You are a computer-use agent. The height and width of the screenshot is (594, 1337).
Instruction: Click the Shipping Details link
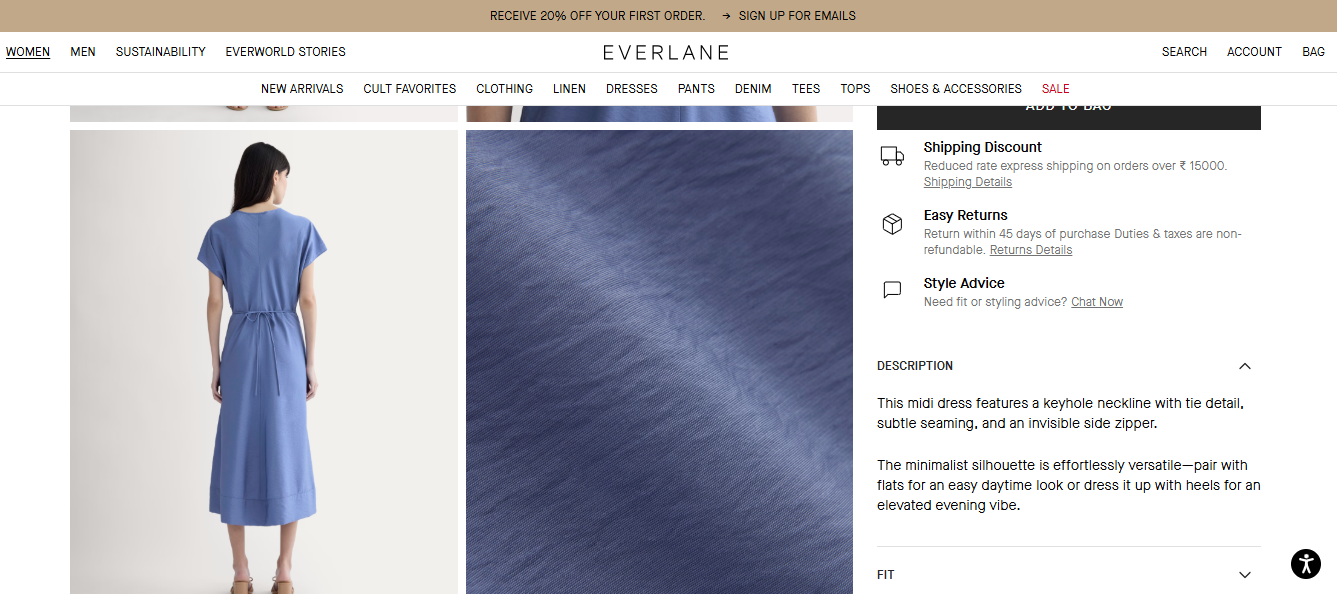968,182
